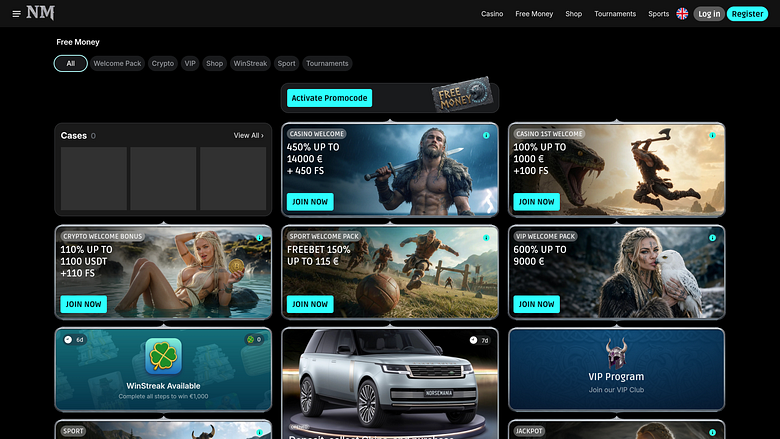Click the Log in button

tap(709, 14)
